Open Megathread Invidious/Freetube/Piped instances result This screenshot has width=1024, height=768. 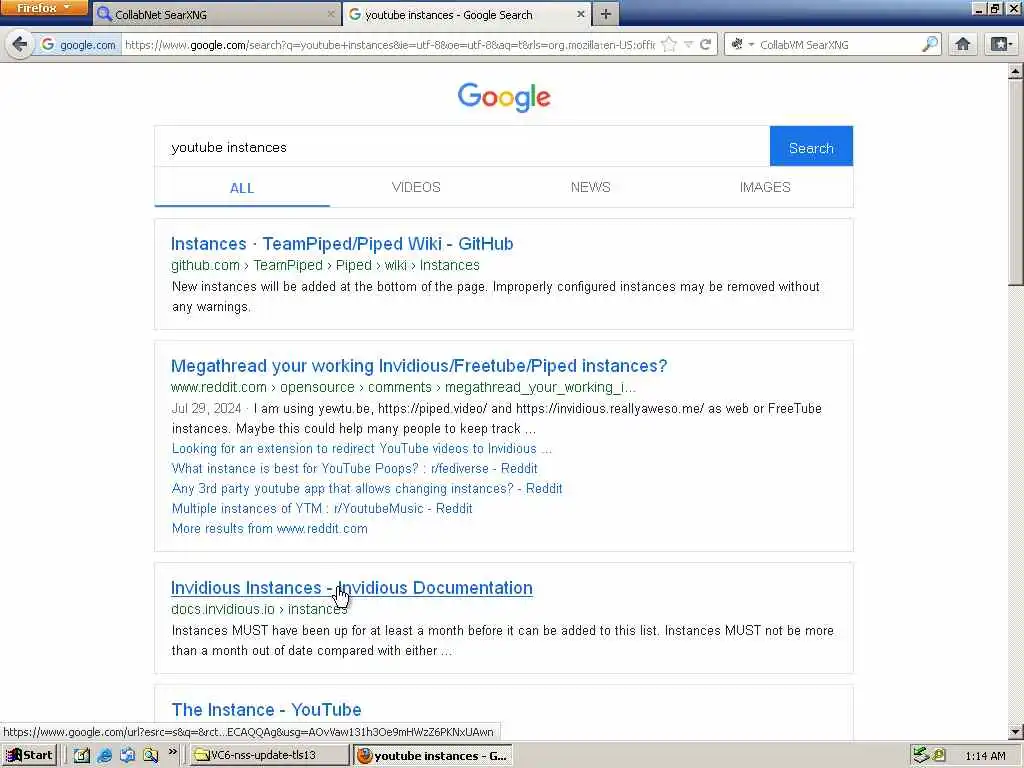(x=419, y=366)
